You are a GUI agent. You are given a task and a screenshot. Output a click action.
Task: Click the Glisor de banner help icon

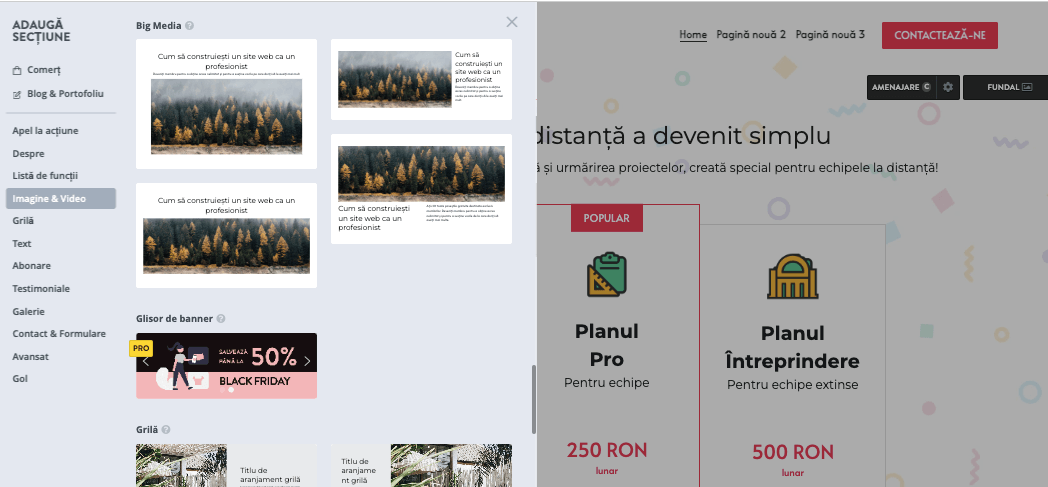[221, 319]
